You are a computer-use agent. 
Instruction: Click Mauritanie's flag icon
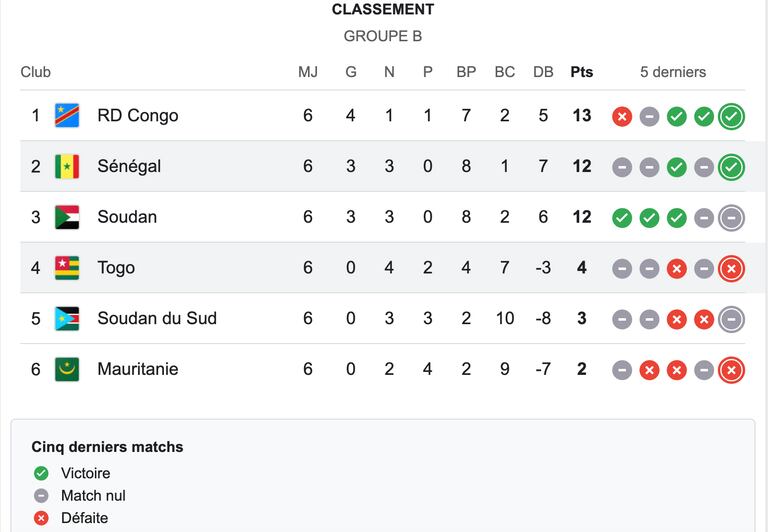pos(67,369)
